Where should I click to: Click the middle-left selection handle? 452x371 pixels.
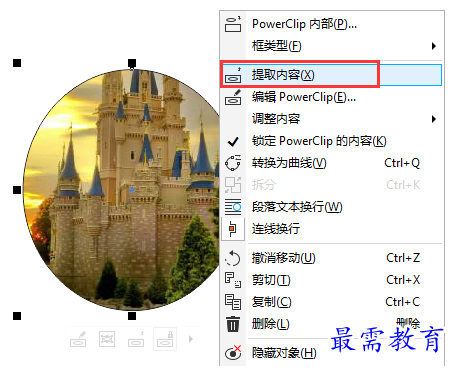coord(17,190)
